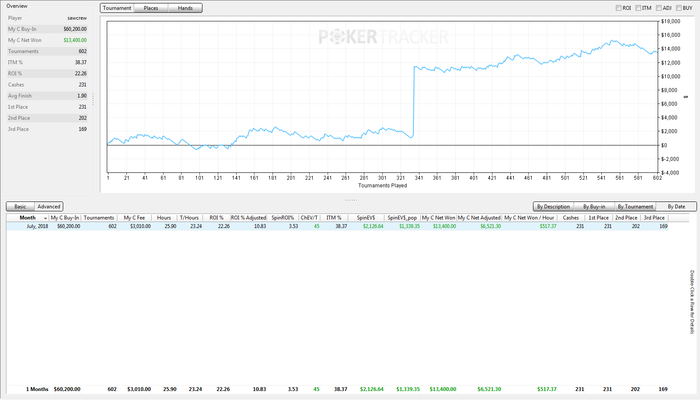700x400 pixels.
Task: Sort by SpinEV$_pop column header
Action: [x=402, y=218]
